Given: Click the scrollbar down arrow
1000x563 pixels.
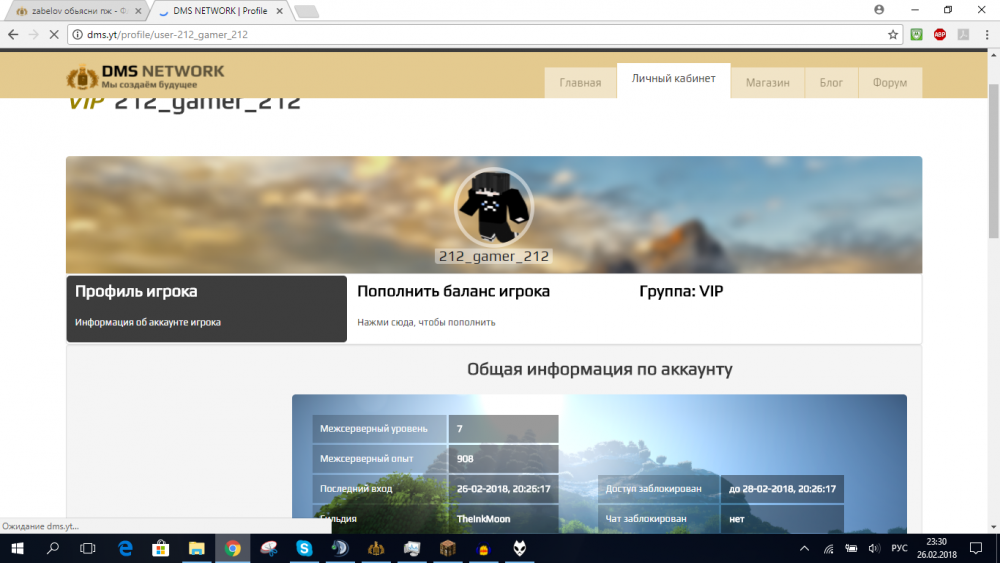Looking at the screenshot, I should click(994, 527).
